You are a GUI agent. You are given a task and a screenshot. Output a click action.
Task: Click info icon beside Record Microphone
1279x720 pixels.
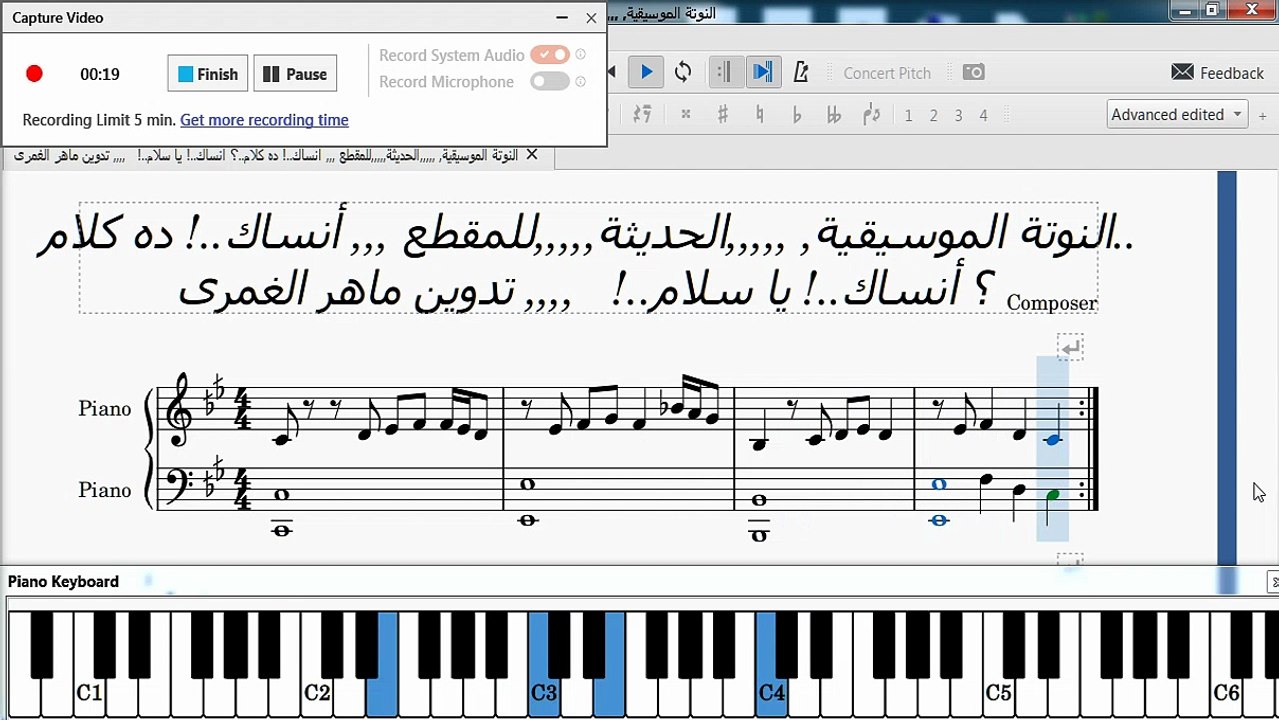coord(581,82)
